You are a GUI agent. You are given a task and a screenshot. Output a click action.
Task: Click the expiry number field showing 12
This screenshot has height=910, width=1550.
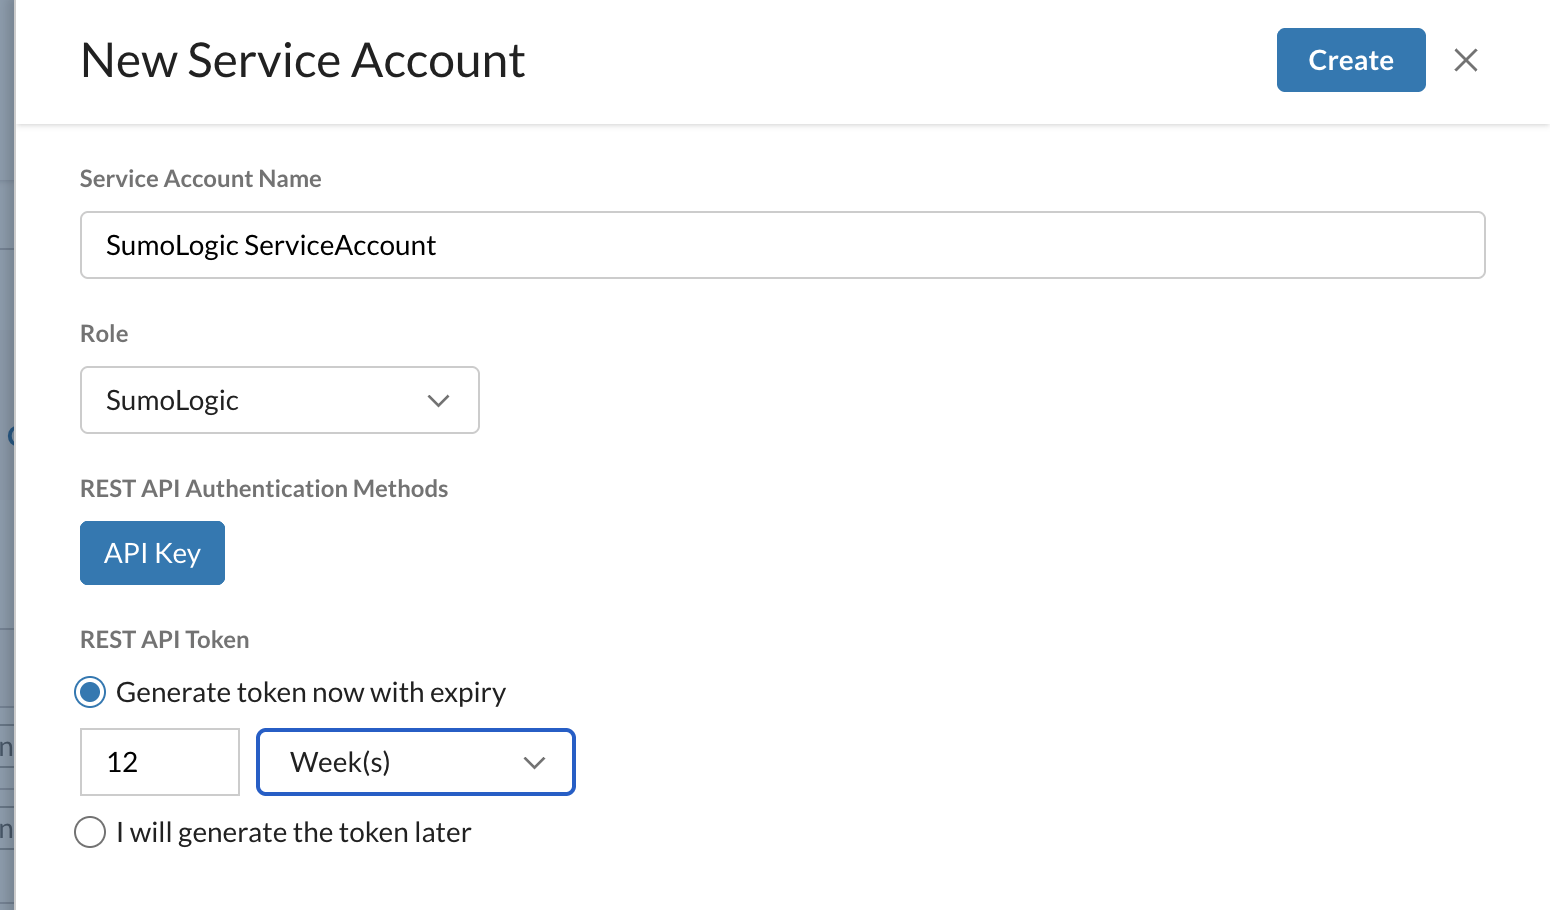(x=160, y=762)
